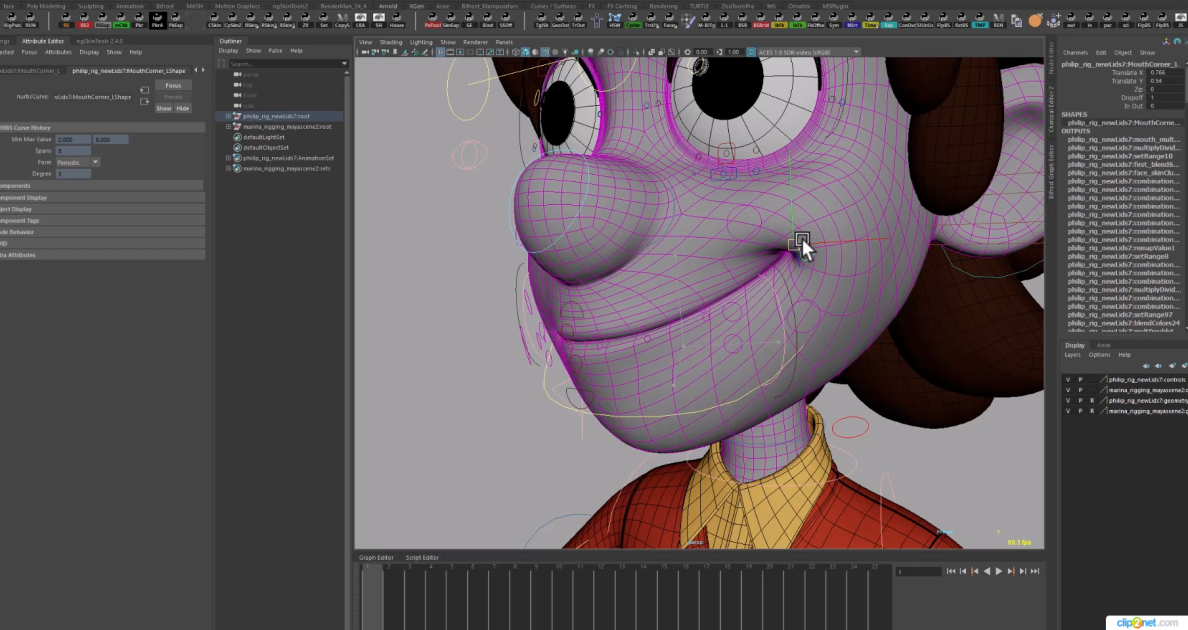Open the Script Editor panel tab
Image resolution: width=1188 pixels, height=630 pixels.
[x=422, y=557]
